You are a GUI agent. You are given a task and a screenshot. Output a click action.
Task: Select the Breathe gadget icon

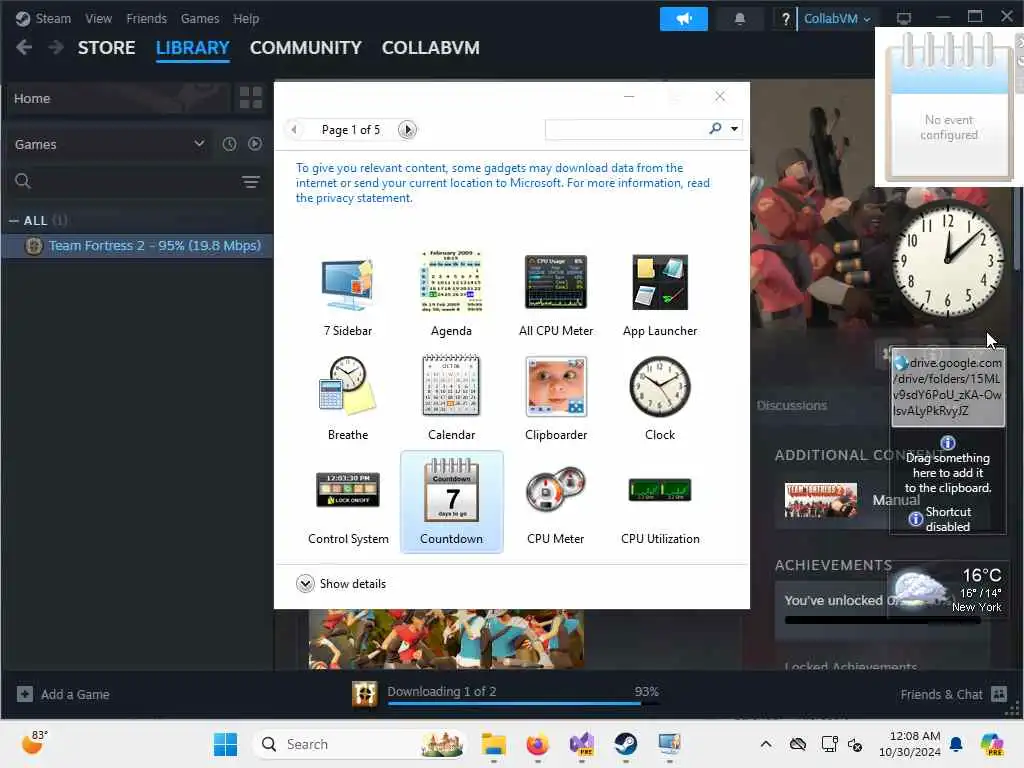click(x=347, y=387)
